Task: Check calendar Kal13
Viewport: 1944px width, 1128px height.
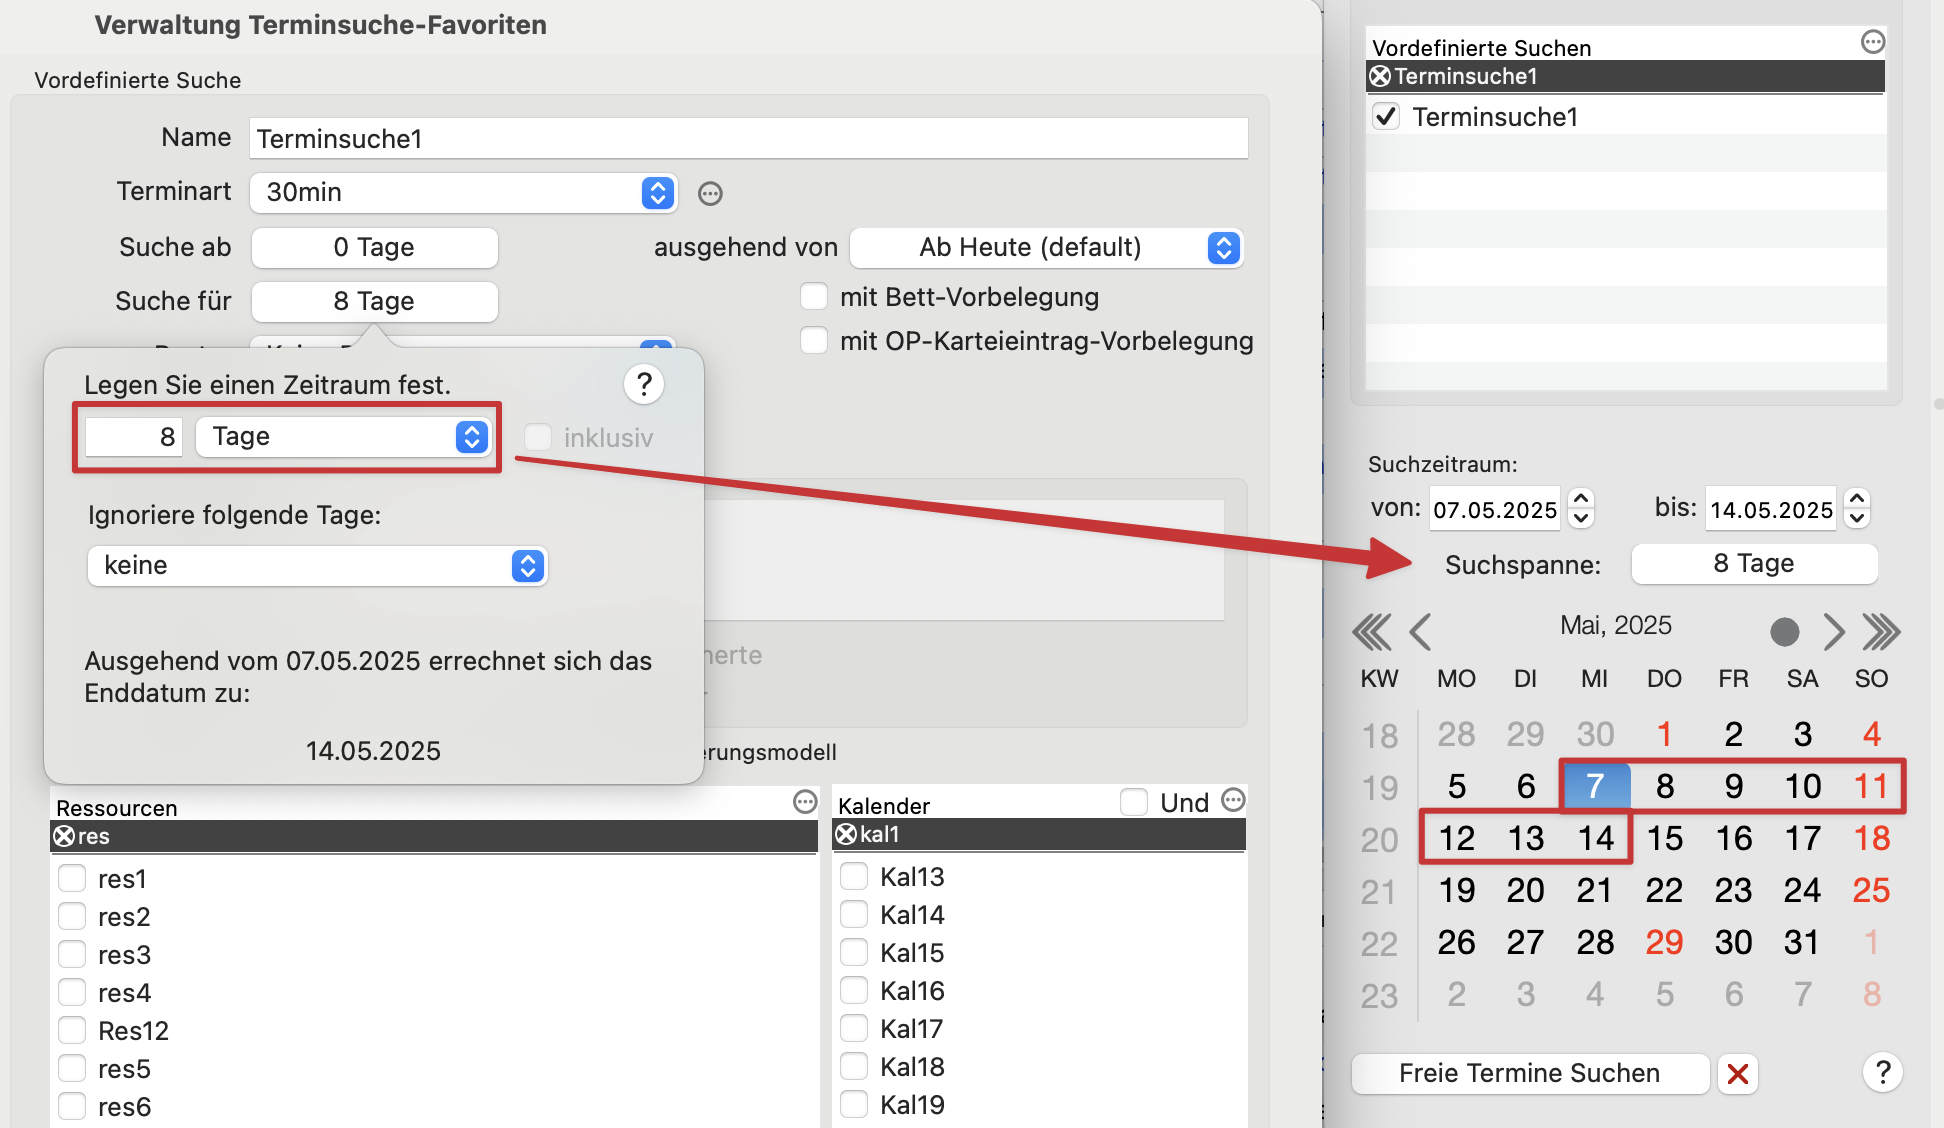Action: point(854,877)
